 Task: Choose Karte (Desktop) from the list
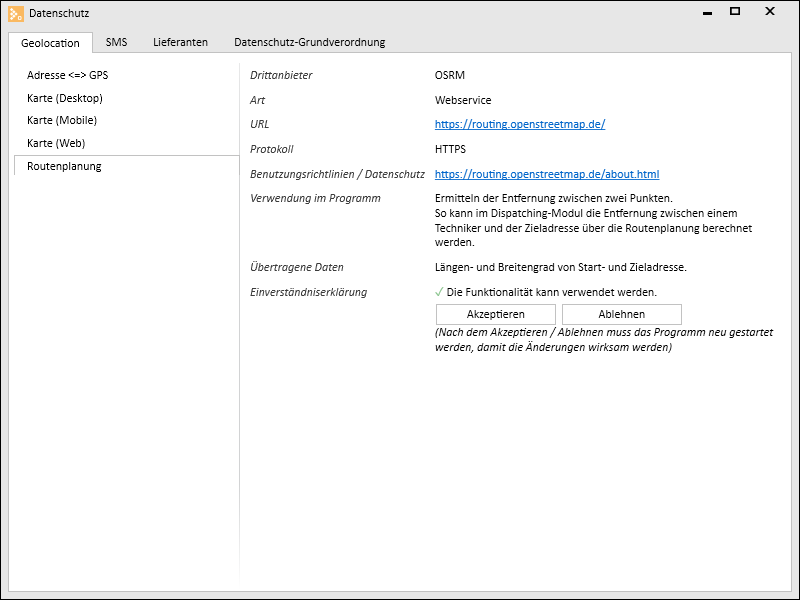[65, 98]
